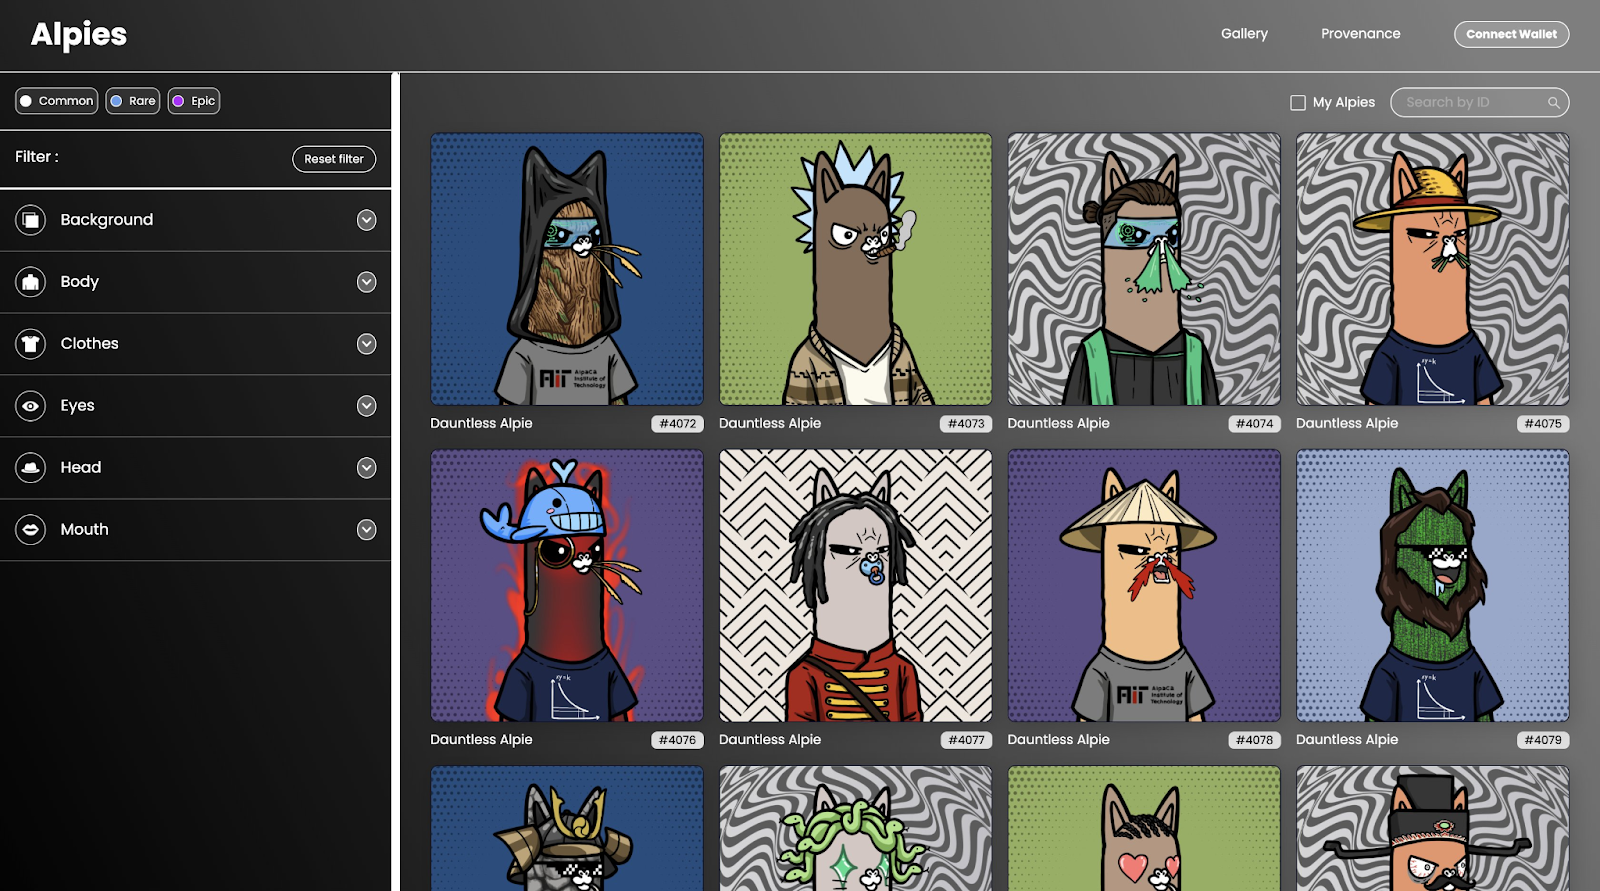The height and width of the screenshot is (891, 1600).
Task: Click Dauntless Alpie title of #4077
Action: [x=770, y=739]
